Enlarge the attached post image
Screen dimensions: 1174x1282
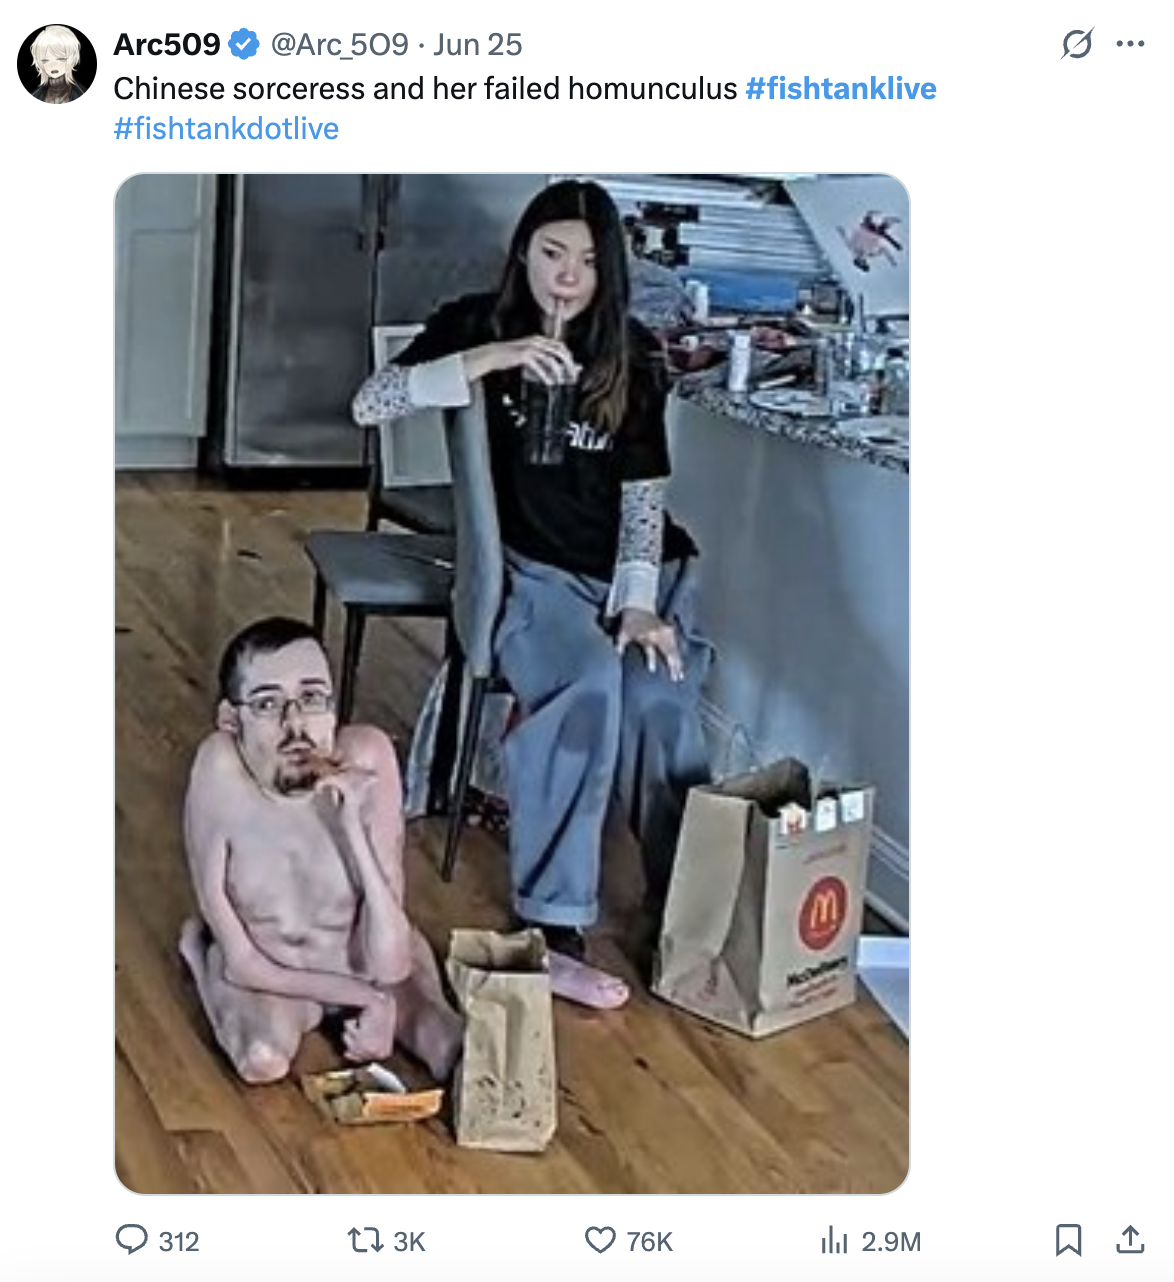coord(512,684)
